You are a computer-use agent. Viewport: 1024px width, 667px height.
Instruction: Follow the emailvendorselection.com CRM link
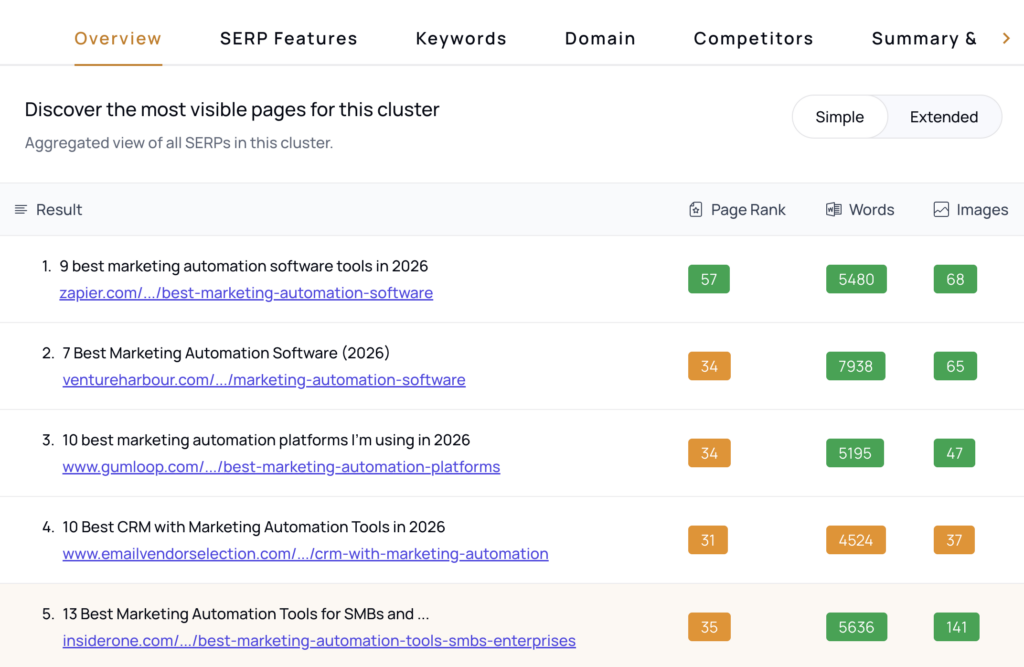coord(305,554)
